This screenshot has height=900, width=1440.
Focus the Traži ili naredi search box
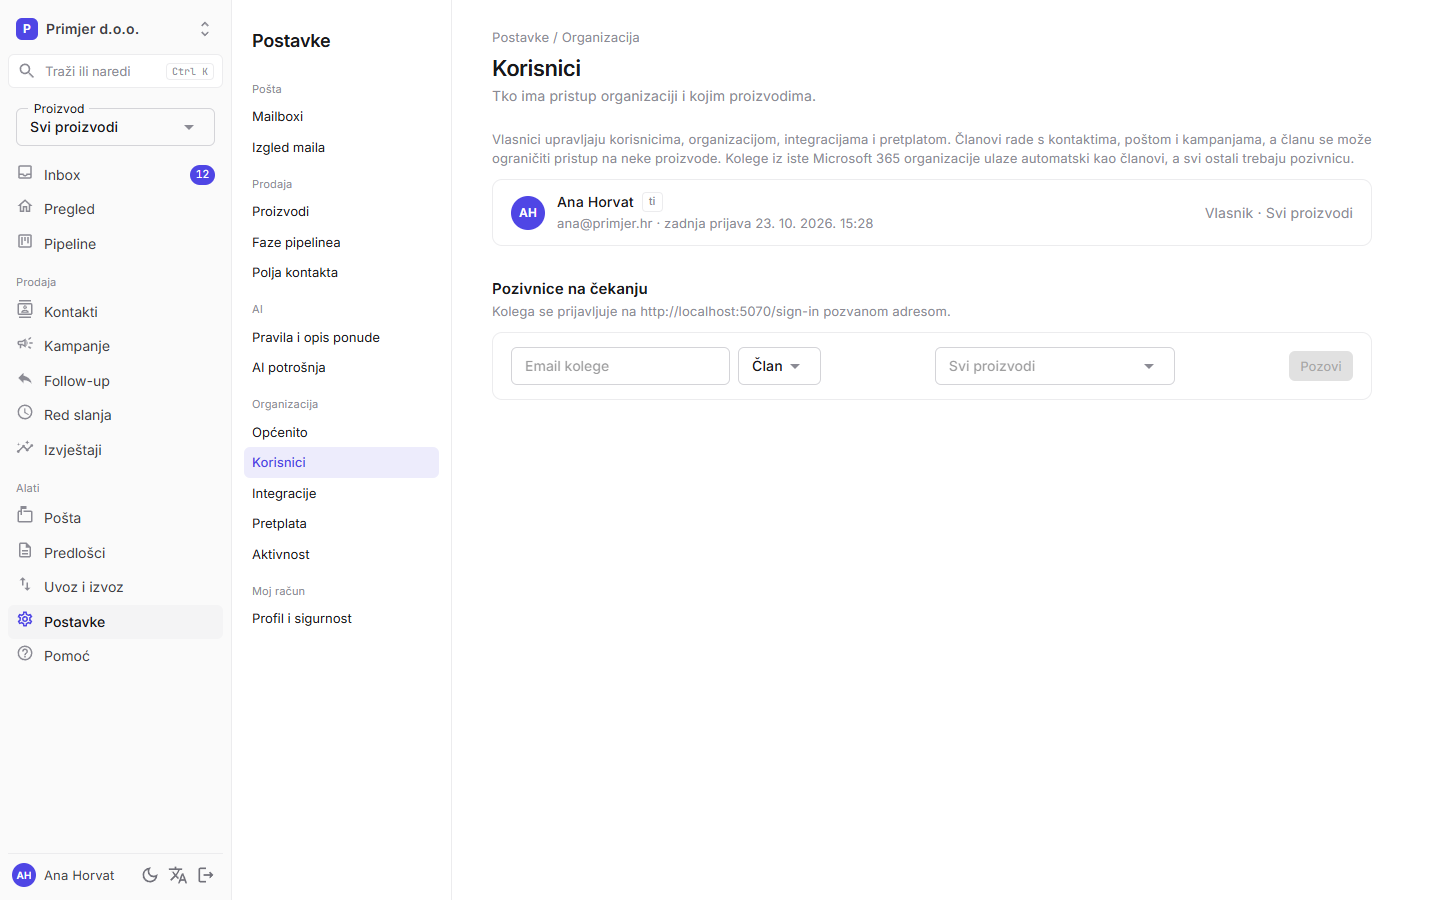coord(115,71)
